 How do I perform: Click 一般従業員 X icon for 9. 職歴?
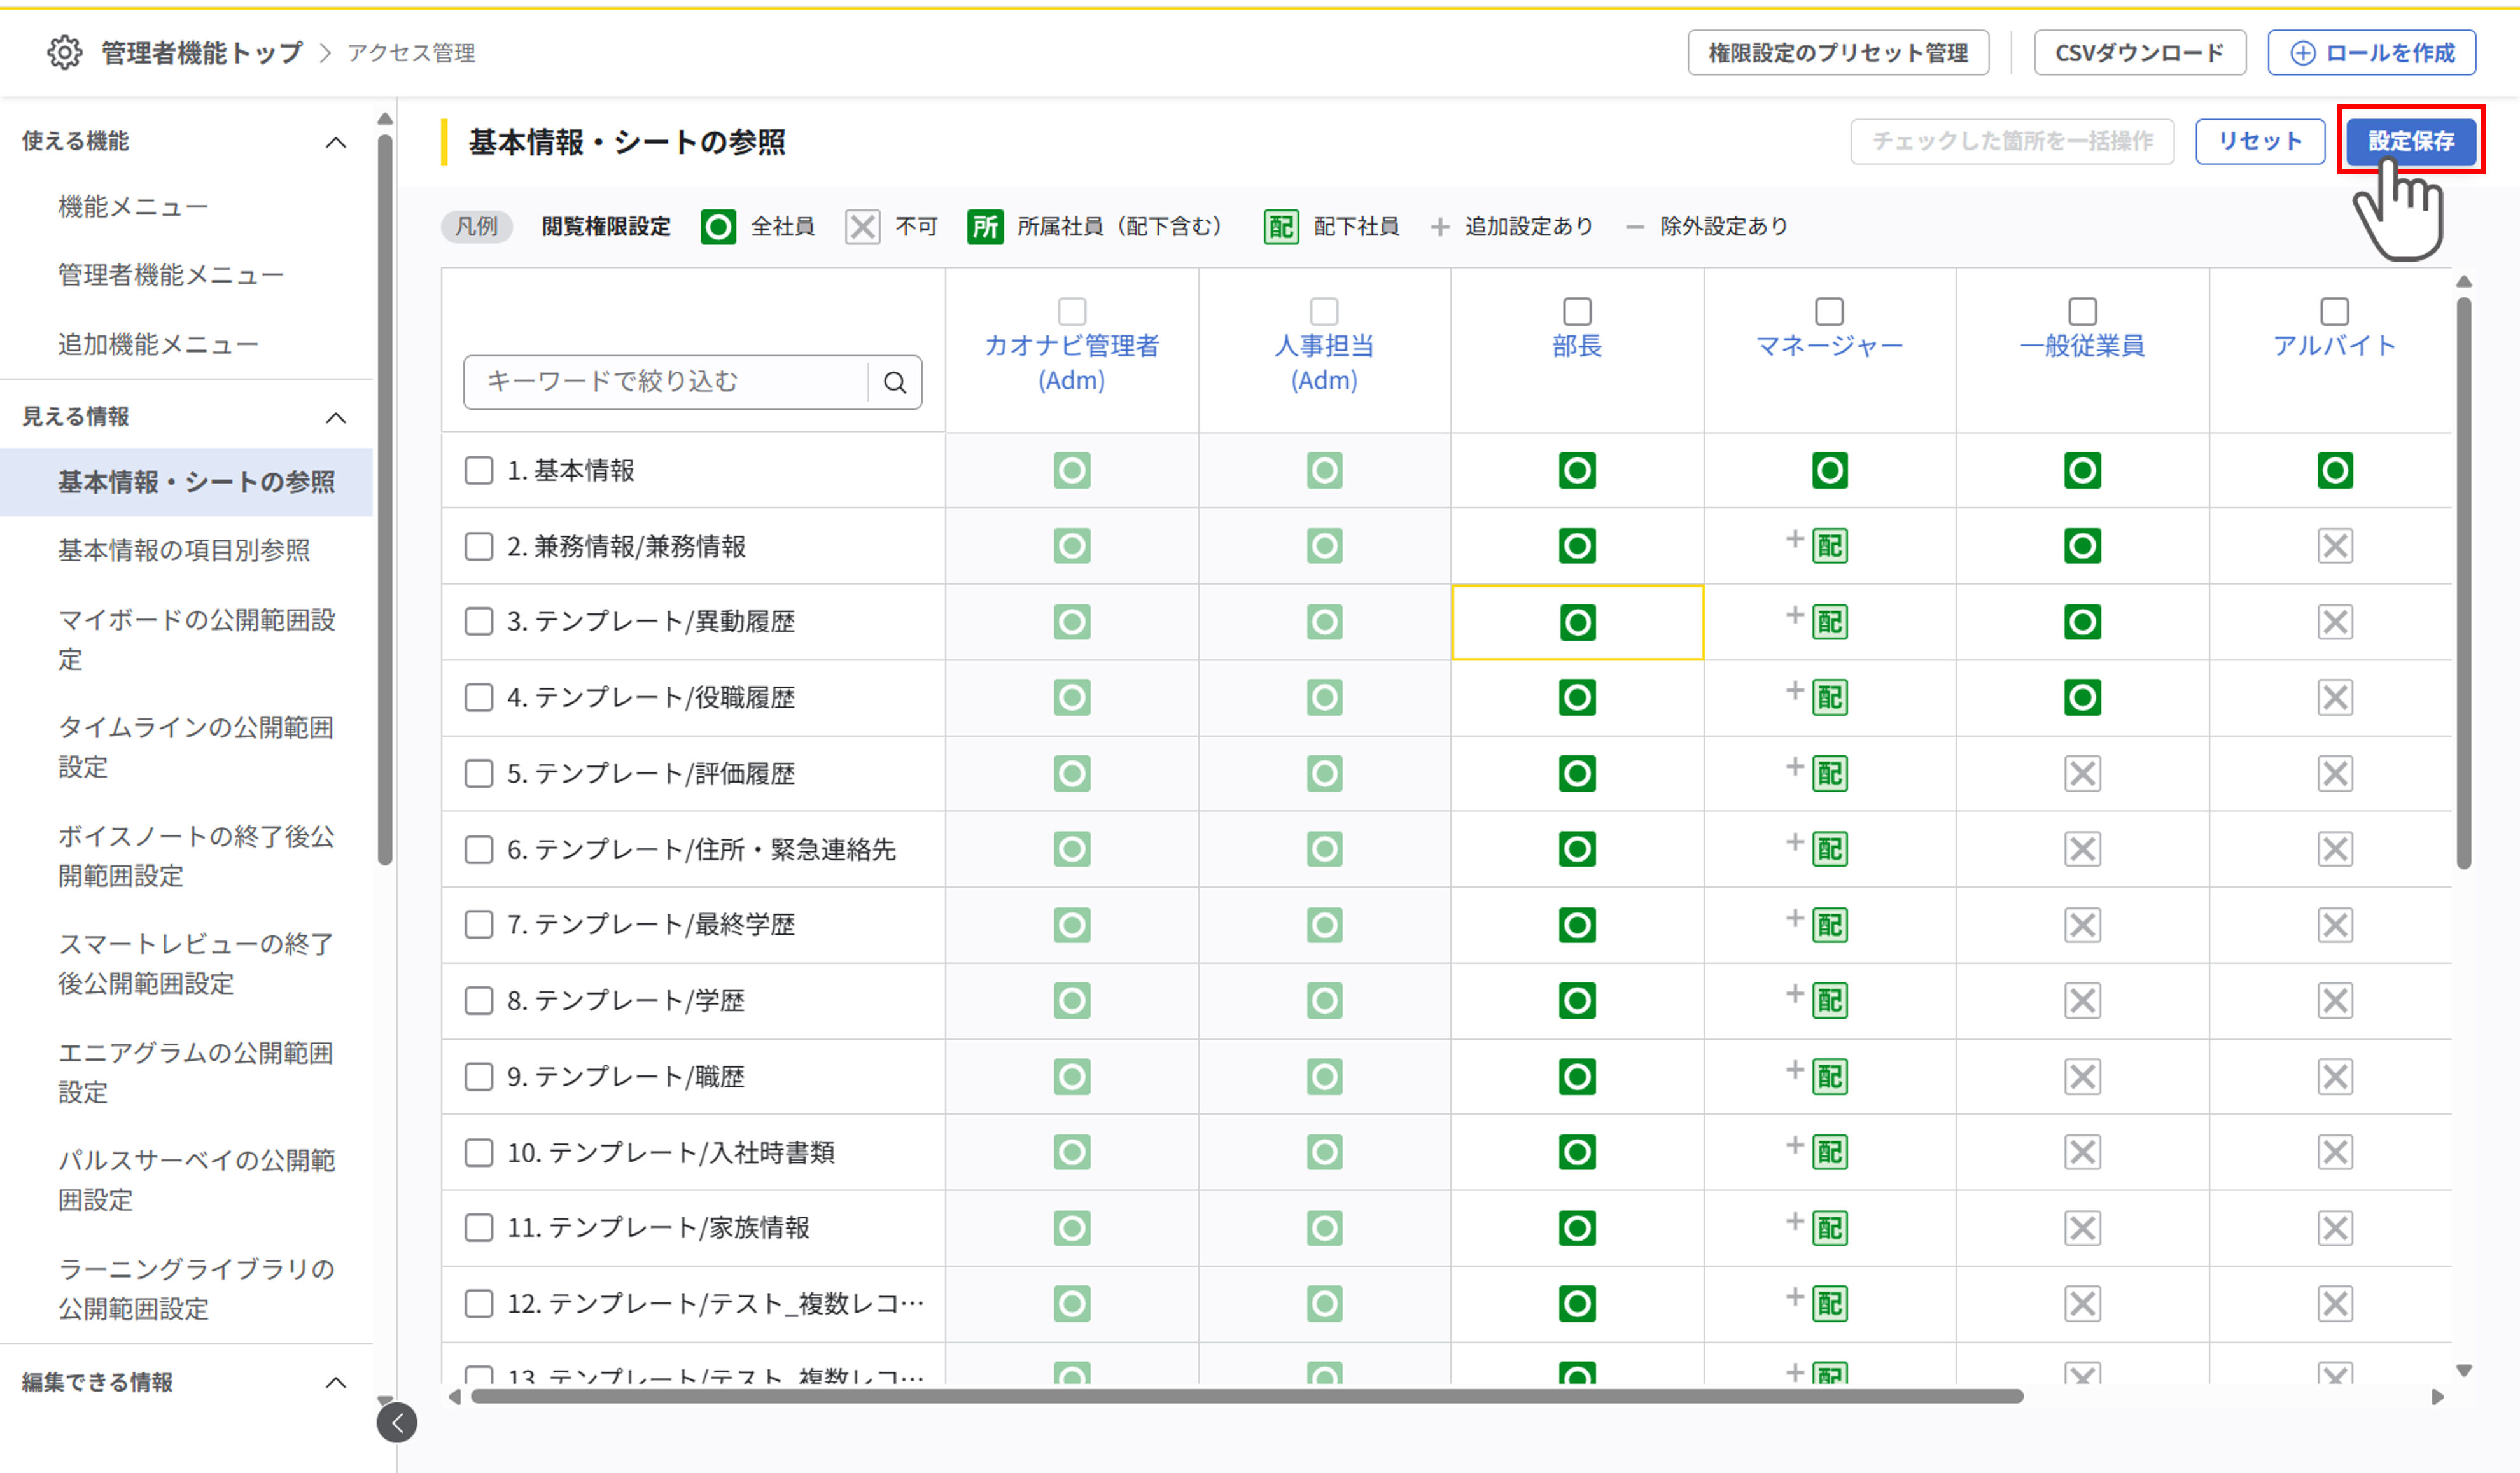2082,1076
